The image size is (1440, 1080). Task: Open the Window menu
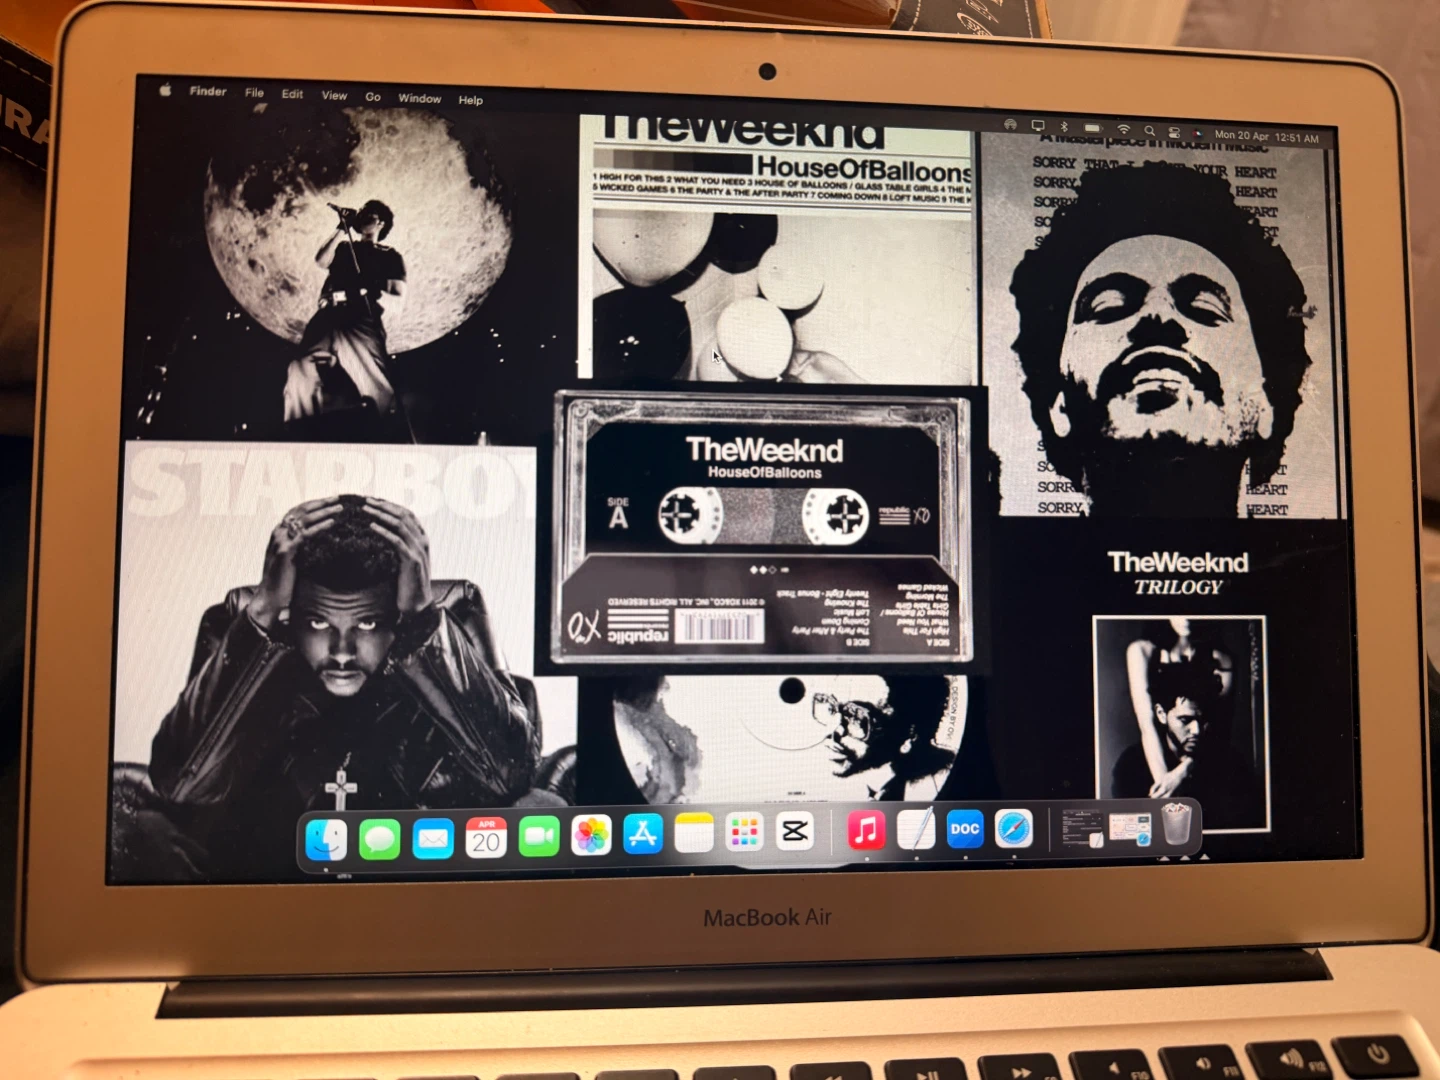click(420, 98)
